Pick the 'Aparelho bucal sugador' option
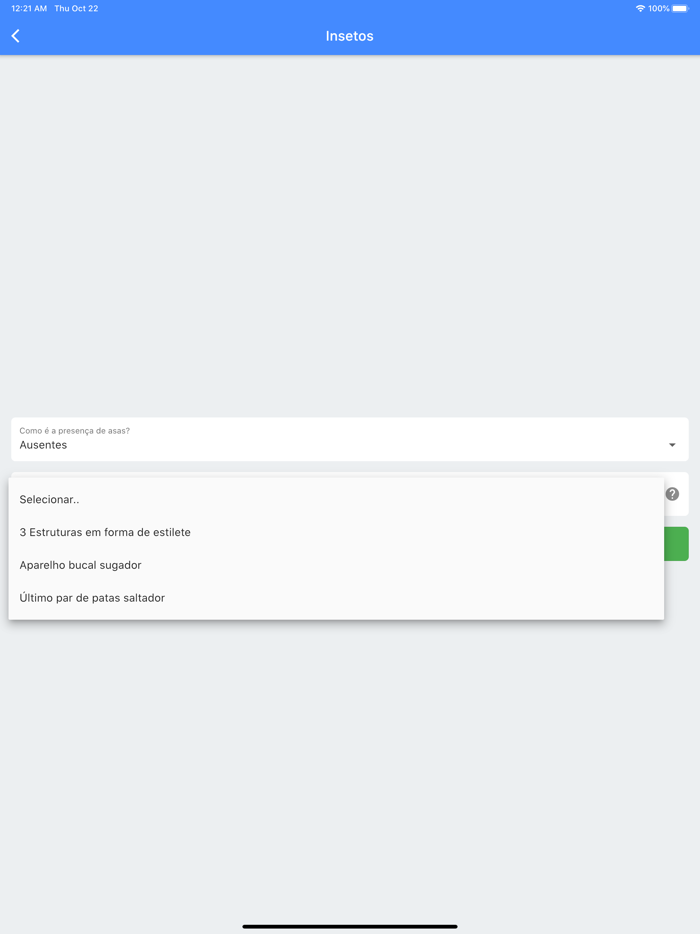 [x=81, y=565]
